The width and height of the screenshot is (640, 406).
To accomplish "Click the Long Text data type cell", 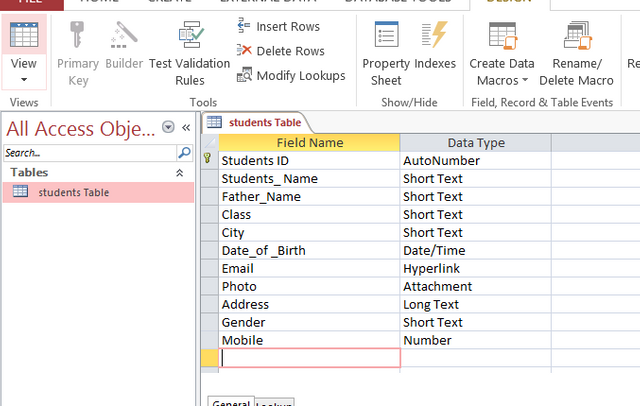I will (476, 304).
